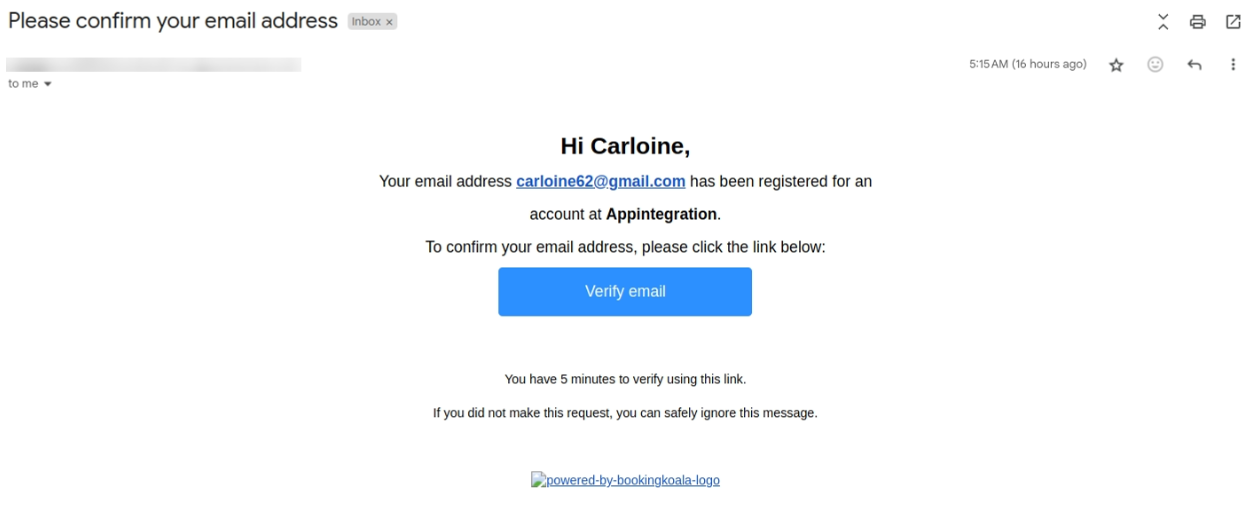The width and height of the screenshot is (1260, 514).
Task: Star this email message
Action: (x=1116, y=65)
